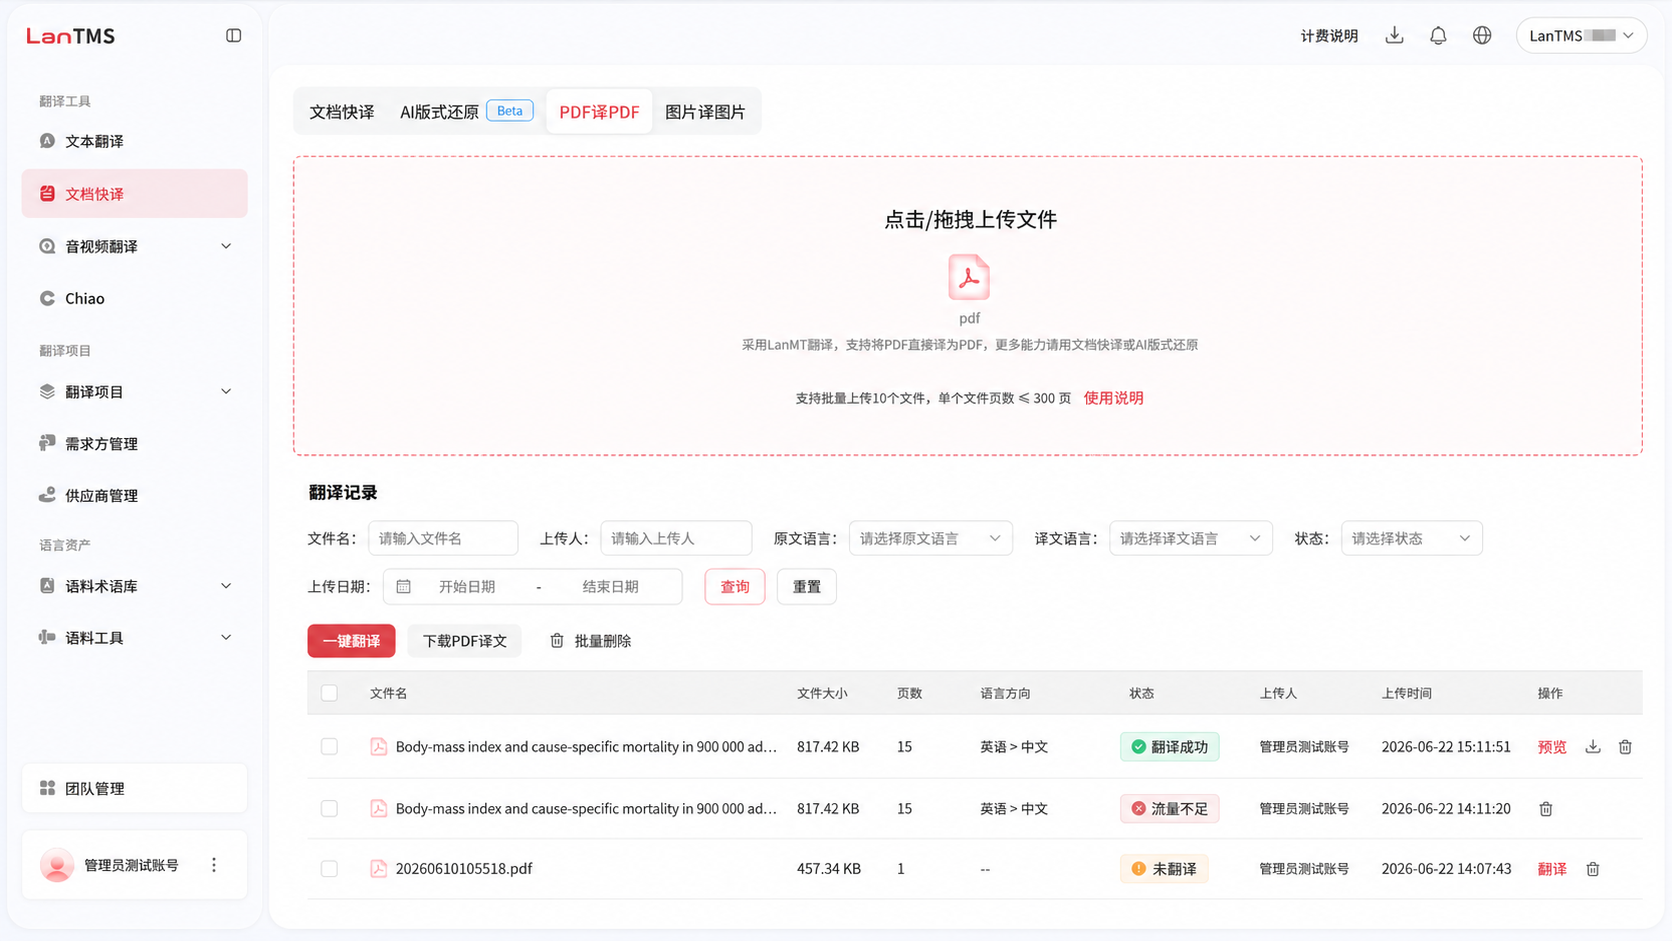Click the 重置 button
Image resolution: width=1672 pixels, height=941 pixels.
(x=807, y=586)
